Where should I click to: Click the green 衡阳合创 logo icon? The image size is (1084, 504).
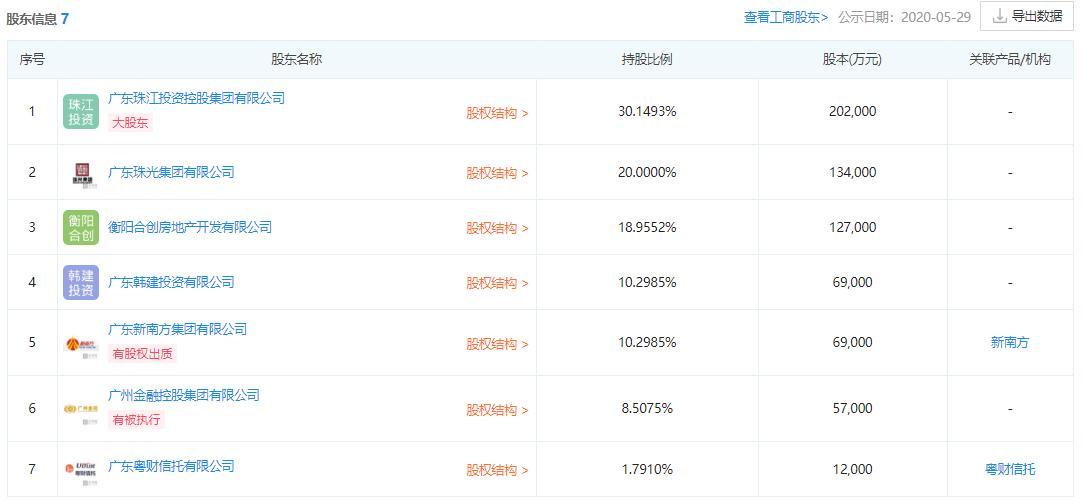coord(81,228)
